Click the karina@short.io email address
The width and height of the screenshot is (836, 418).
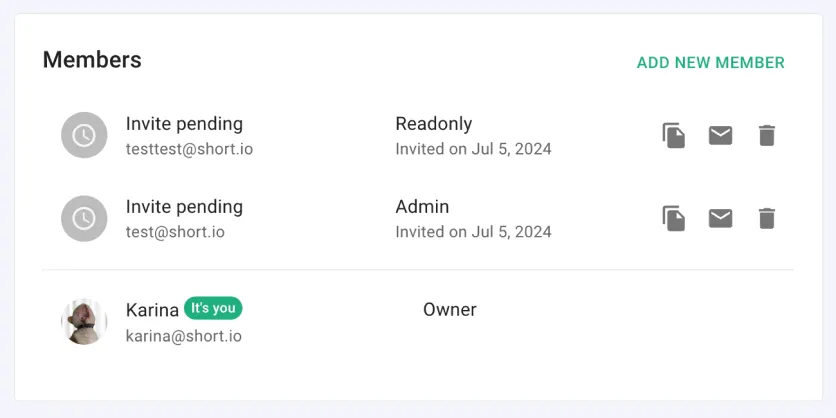pyautogui.click(x=183, y=336)
